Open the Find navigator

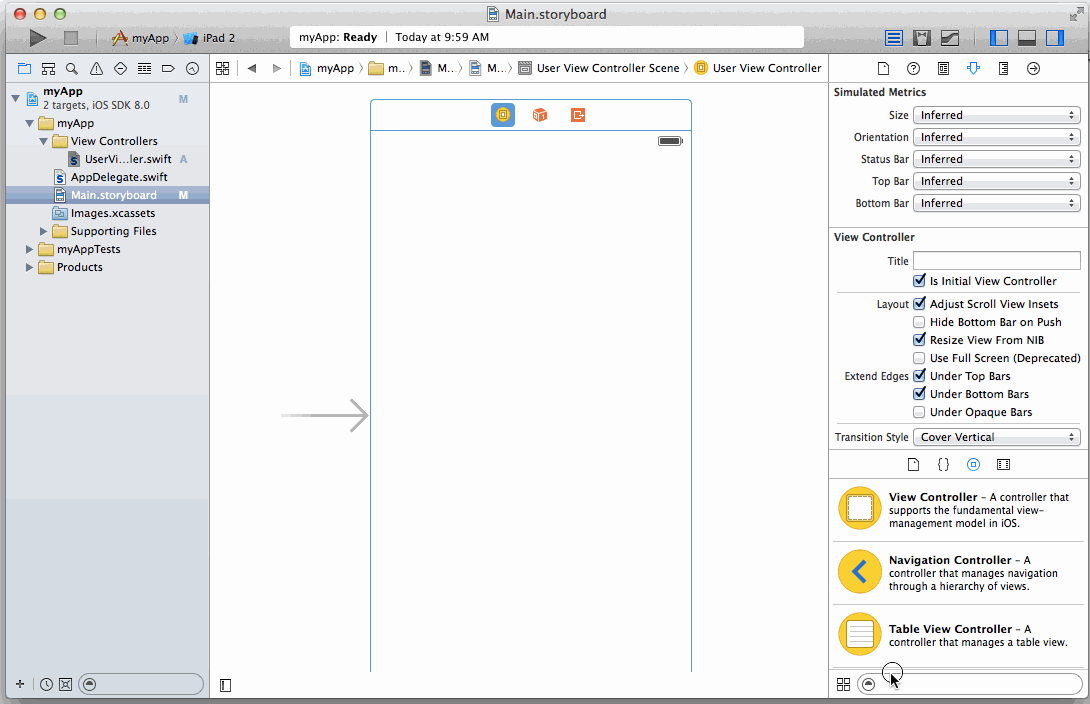72,68
